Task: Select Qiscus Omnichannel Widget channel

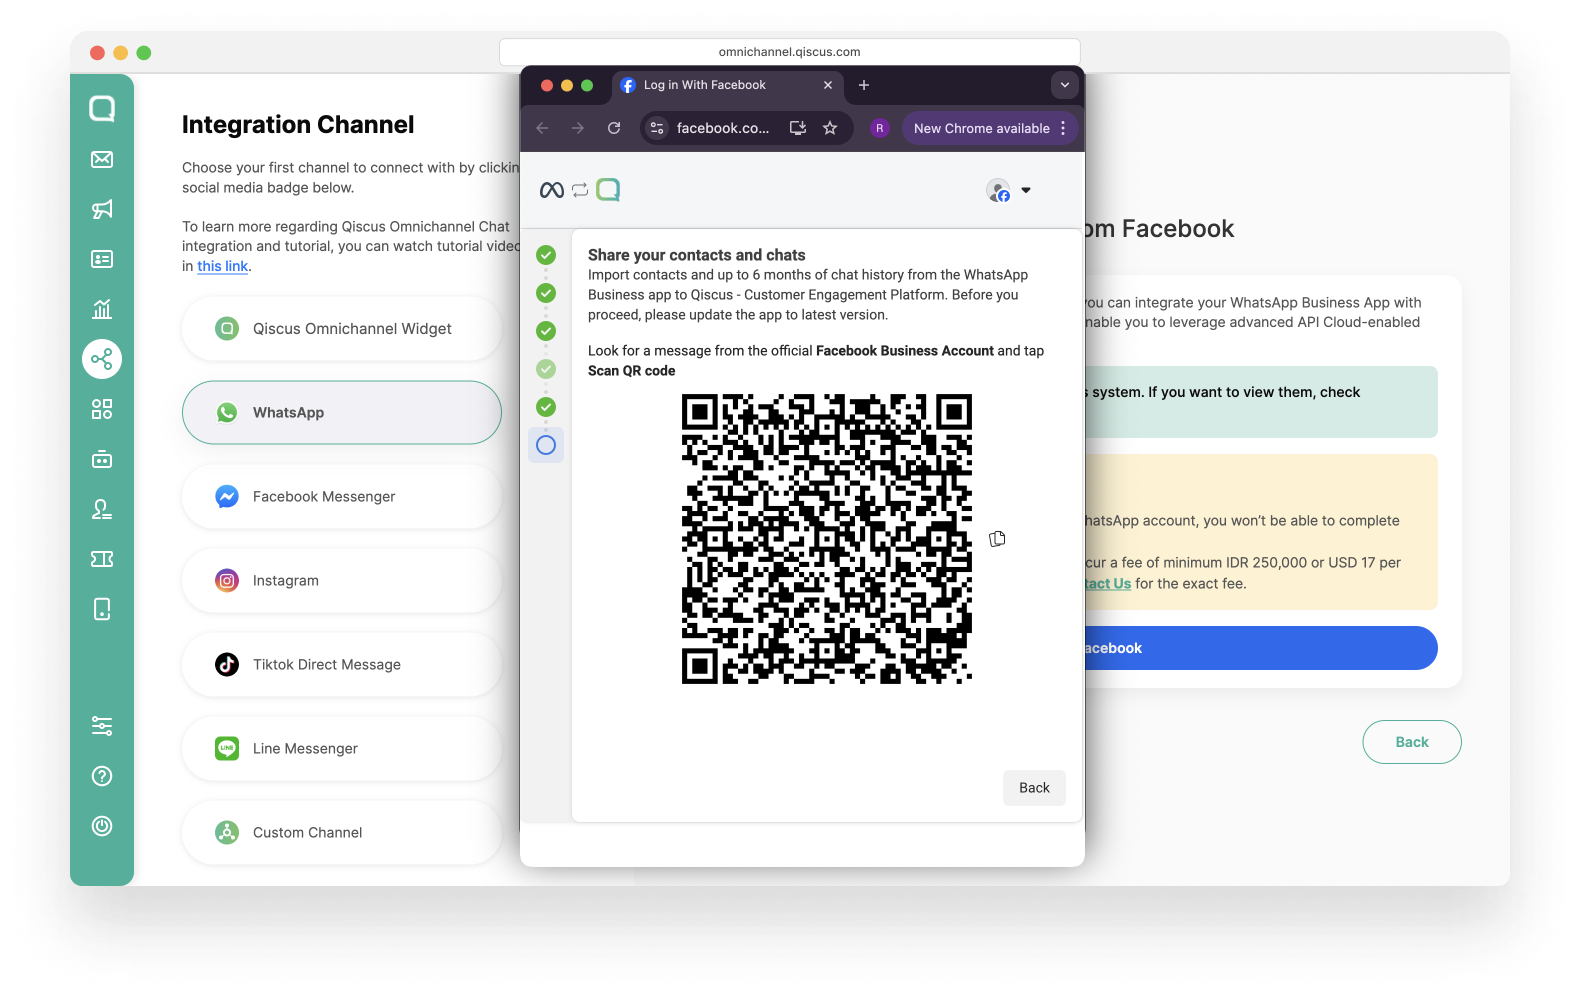Action: pyautogui.click(x=342, y=329)
